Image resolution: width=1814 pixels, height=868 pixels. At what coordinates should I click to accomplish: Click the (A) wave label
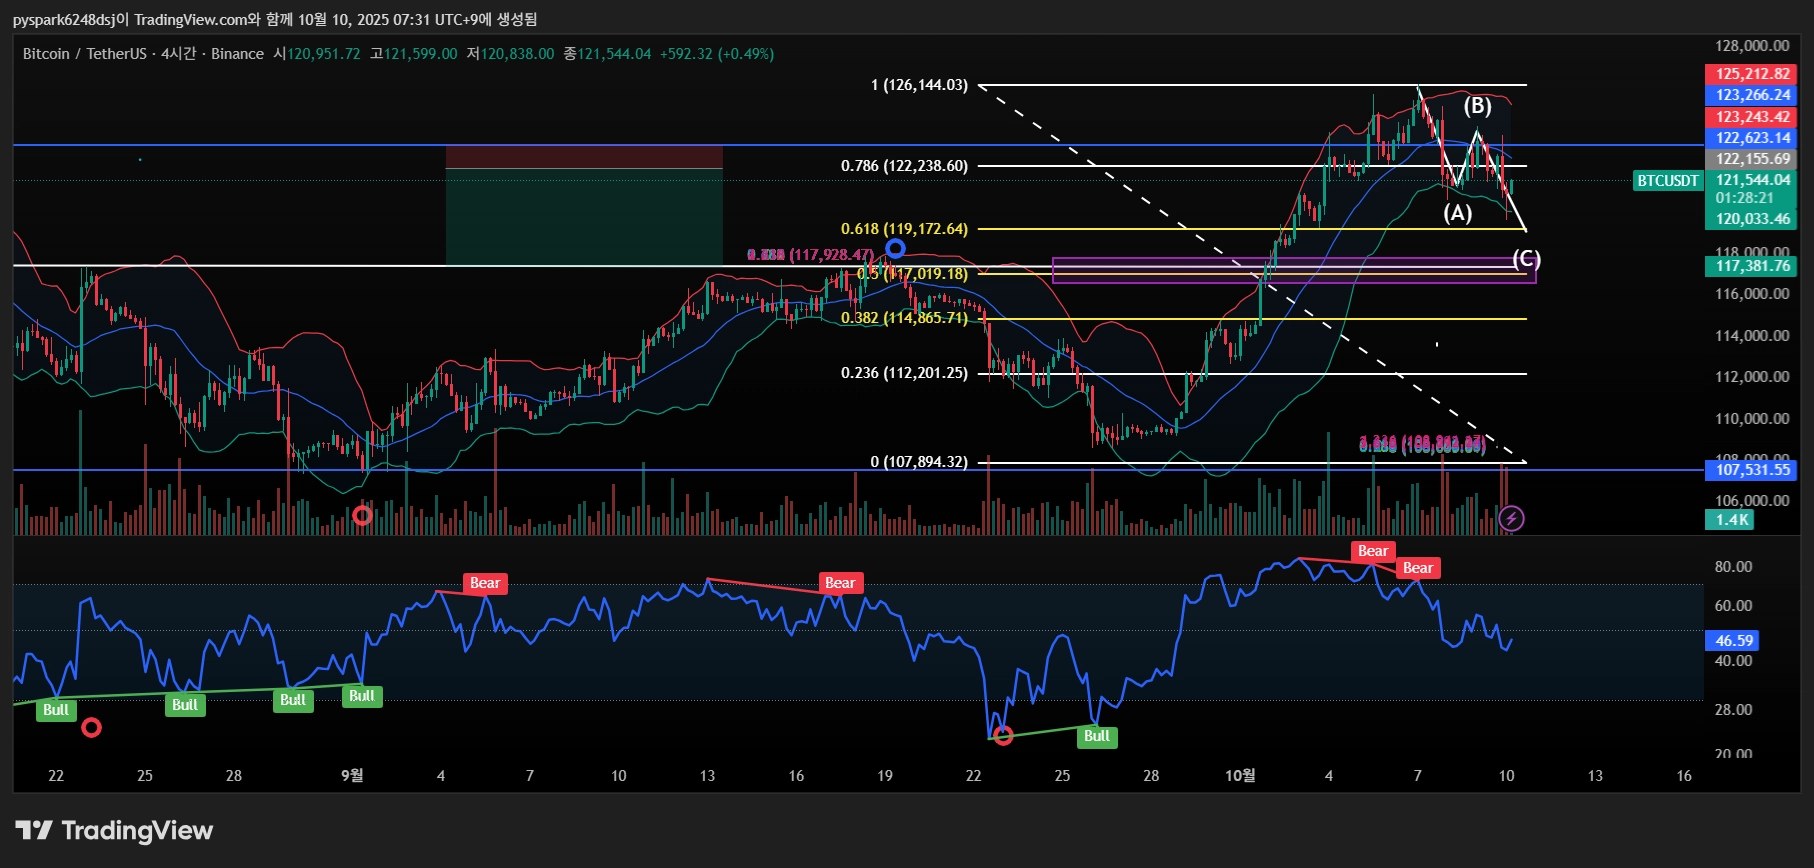point(1458,213)
